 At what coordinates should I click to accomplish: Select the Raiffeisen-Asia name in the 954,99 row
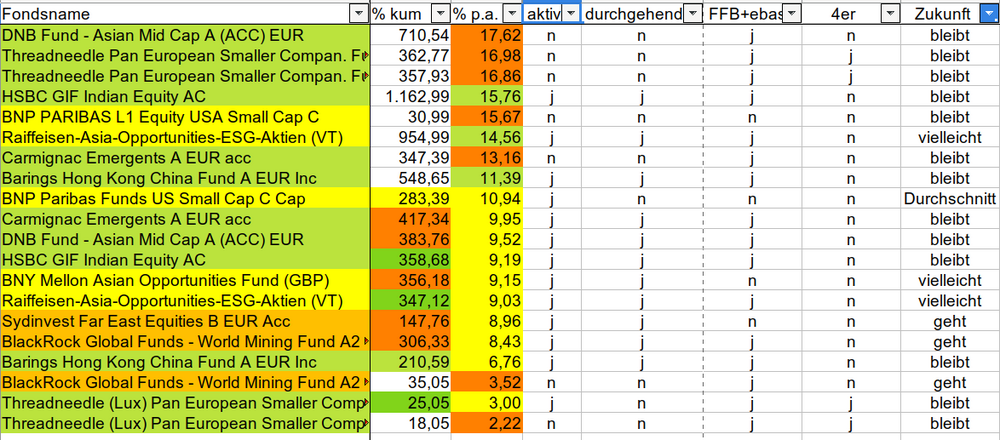point(185,138)
